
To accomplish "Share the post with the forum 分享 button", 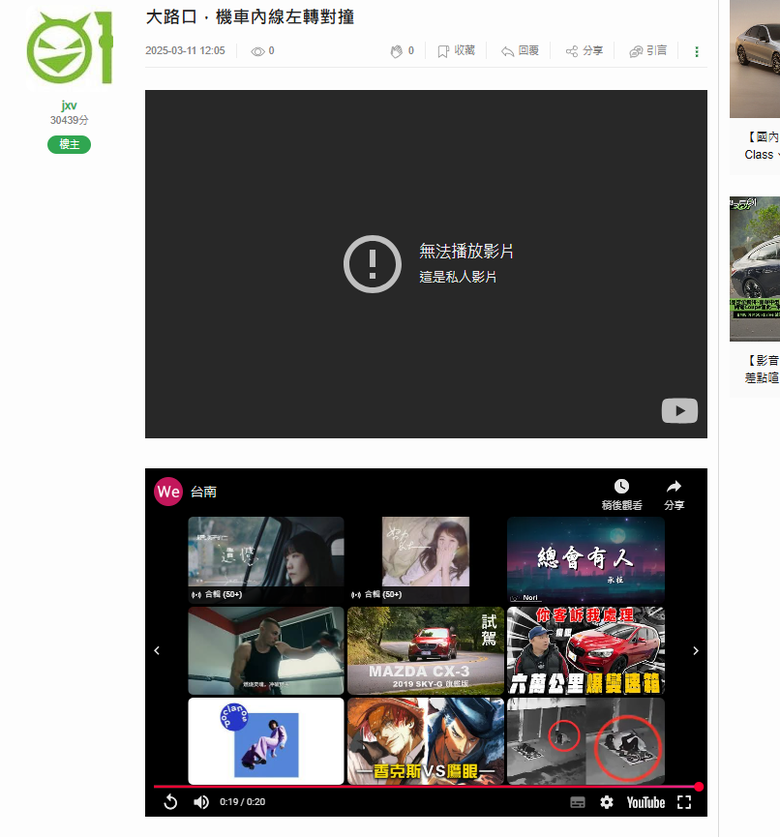I will [x=584, y=51].
